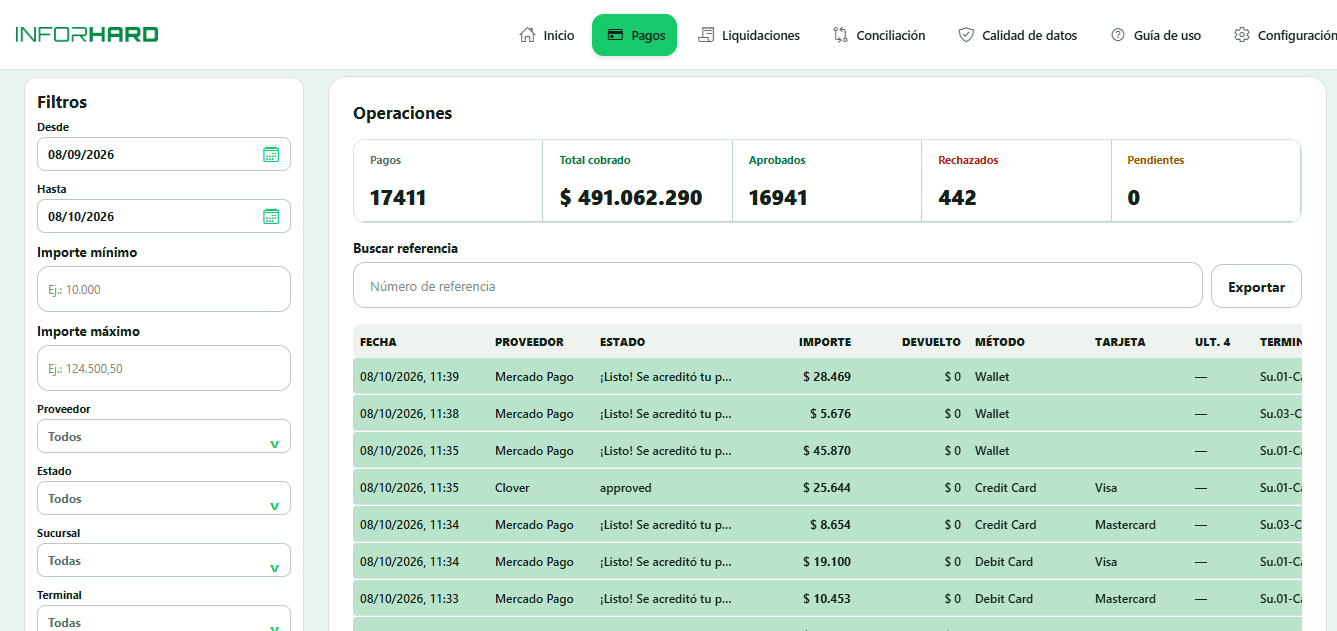This screenshot has height=631, width=1337.
Task: Click the Exportar button
Action: [x=1256, y=286]
